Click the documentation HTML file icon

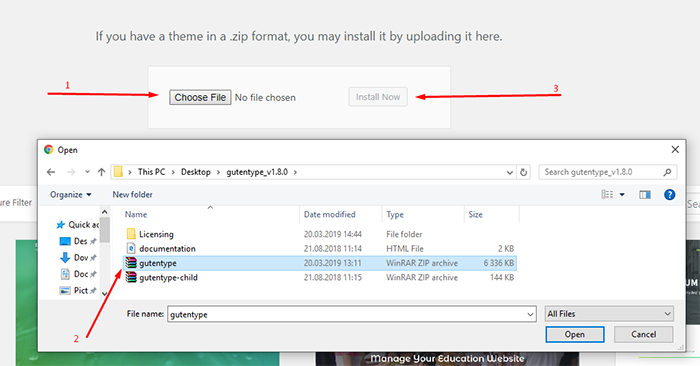click(131, 248)
